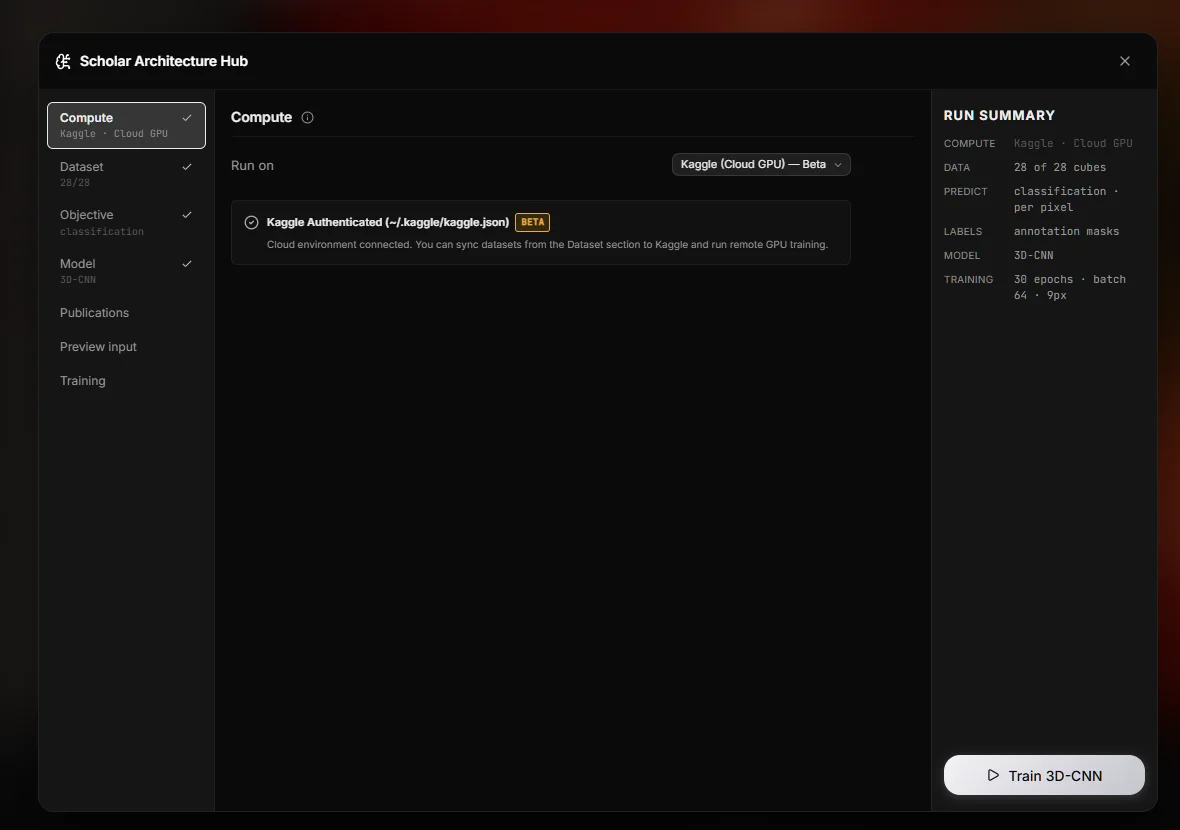
Task: Click the checkmark next to Objective
Action: (x=187, y=215)
